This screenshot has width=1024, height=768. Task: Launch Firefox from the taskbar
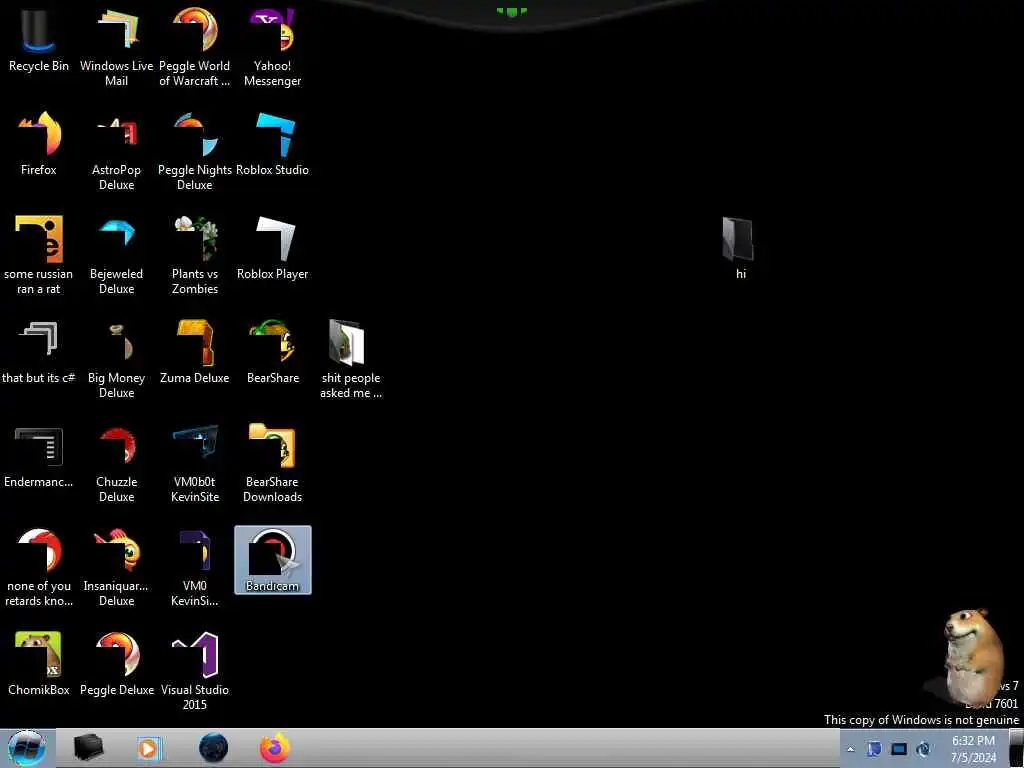pyautogui.click(x=275, y=748)
